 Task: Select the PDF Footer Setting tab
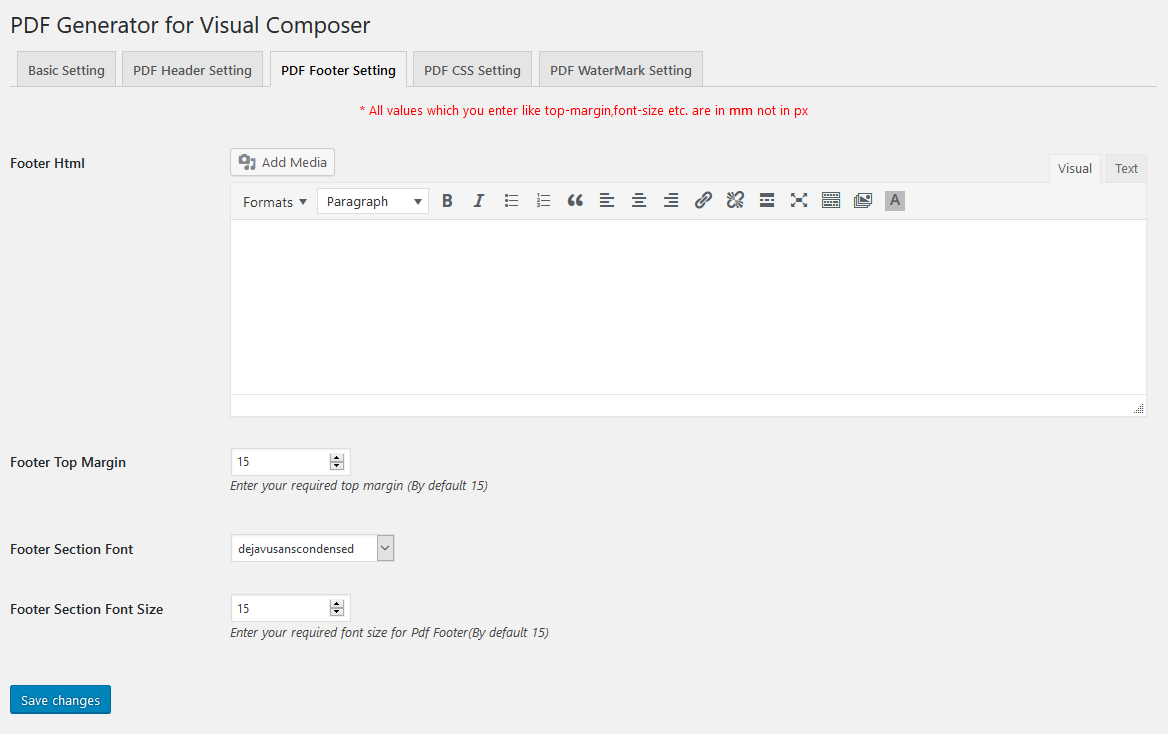[x=338, y=70]
